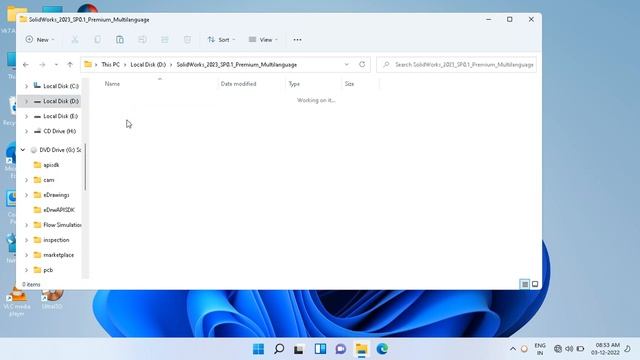The image size is (640, 360).
Task: Click the Share icon in toolbar
Action: [164, 40]
